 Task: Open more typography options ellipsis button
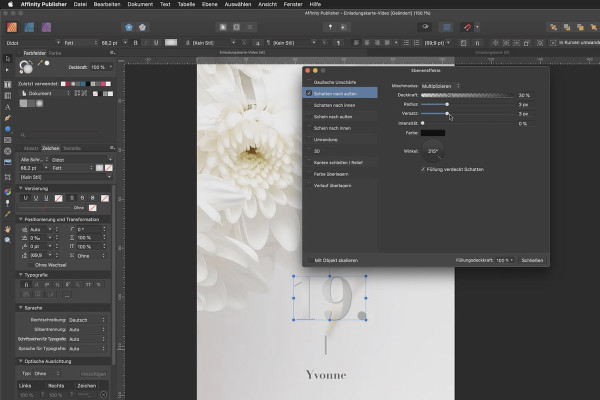(x=66, y=295)
